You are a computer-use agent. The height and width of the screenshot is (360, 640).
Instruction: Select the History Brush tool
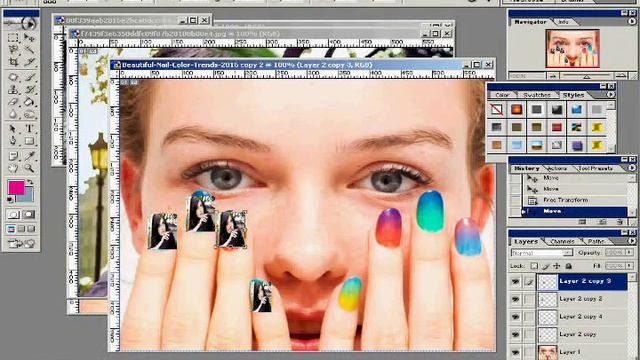(29, 89)
